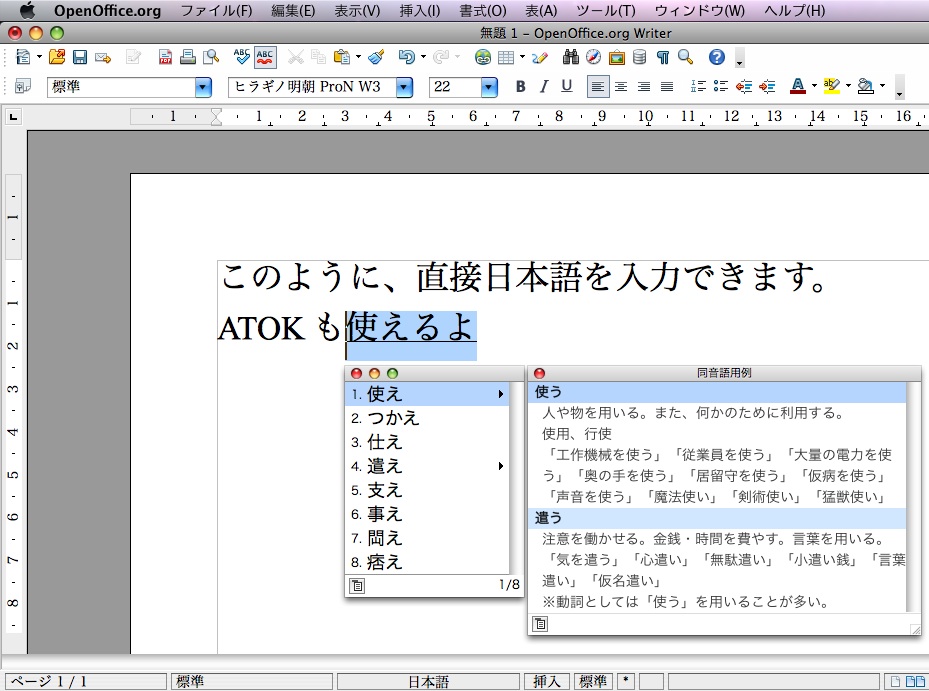Select candidate 2. つかえ
This screenshot has height=691, width=929.
(x=427, y=418)
